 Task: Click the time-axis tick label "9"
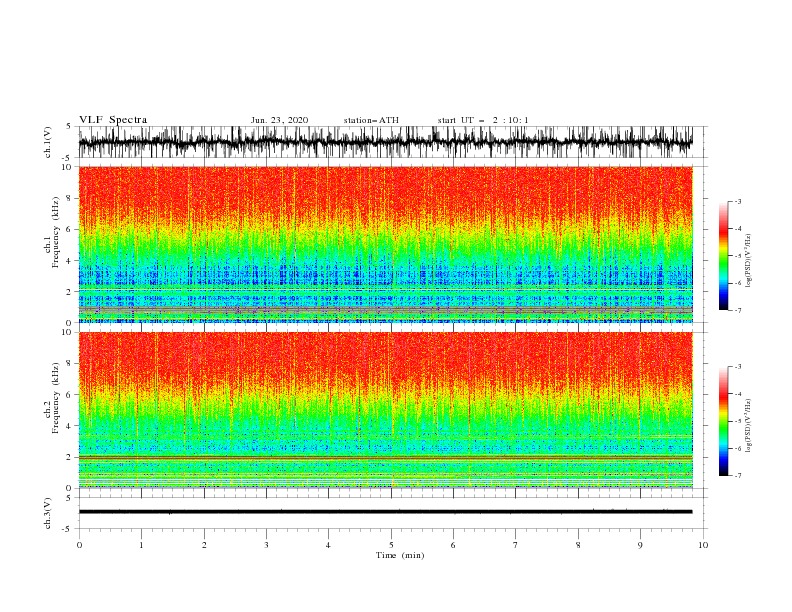640,545
